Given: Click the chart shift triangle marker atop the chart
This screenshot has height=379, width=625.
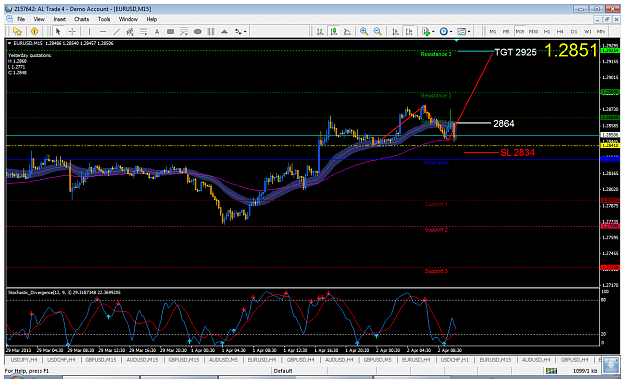Looking at the screenshot, I should pyautogui.click(x=456, y=41).
